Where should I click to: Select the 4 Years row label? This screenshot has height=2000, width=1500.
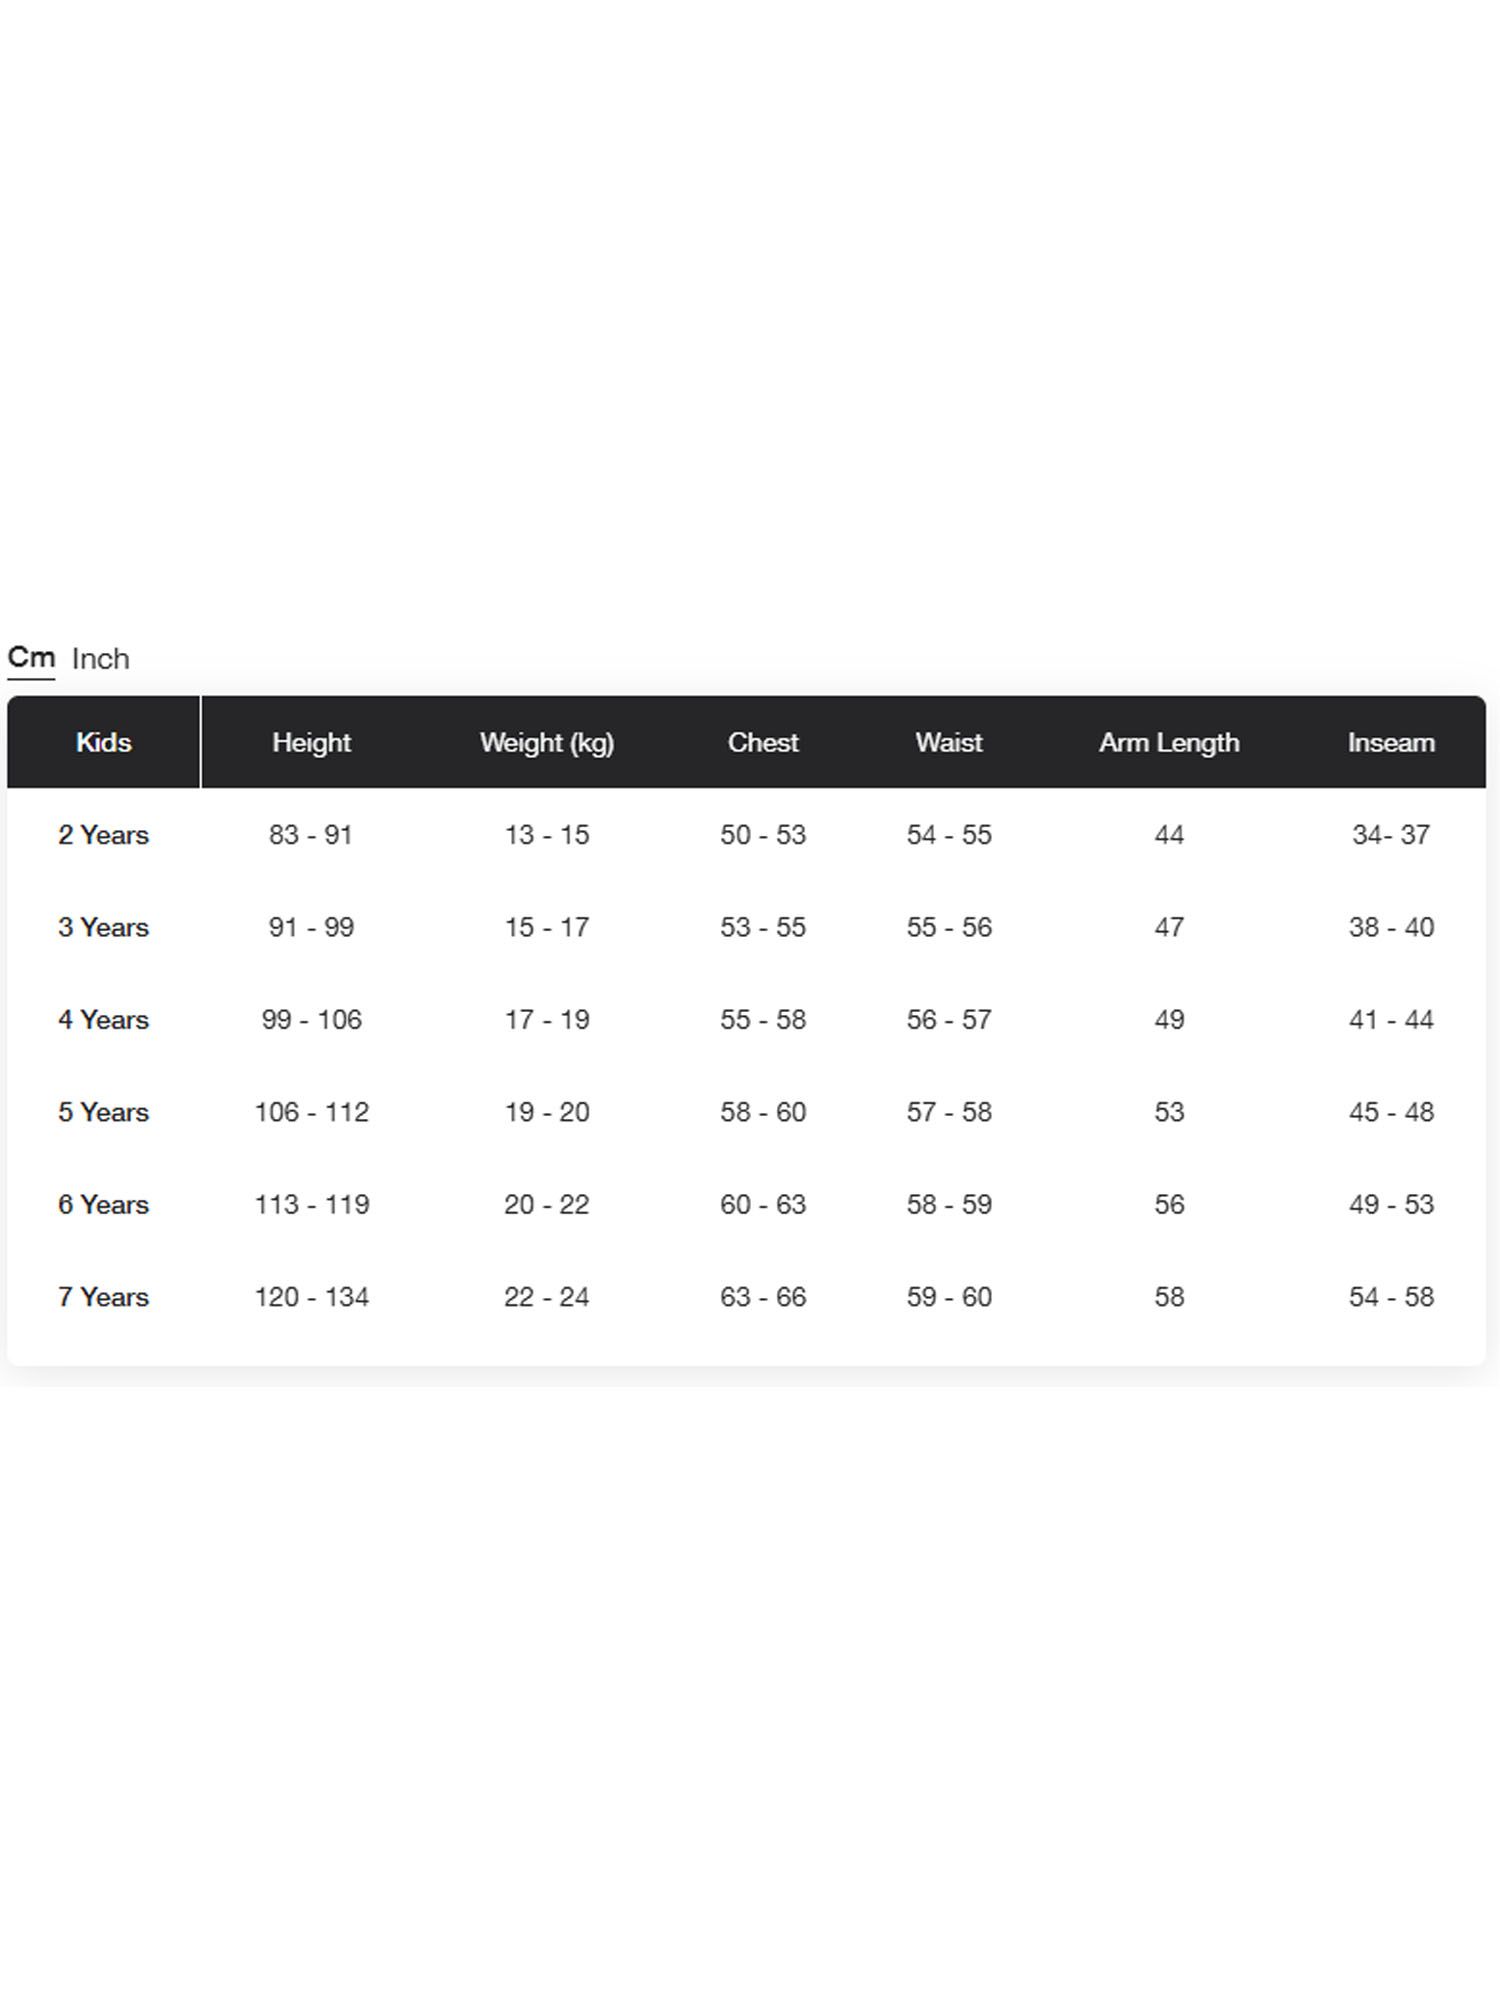coord(103,1020)
